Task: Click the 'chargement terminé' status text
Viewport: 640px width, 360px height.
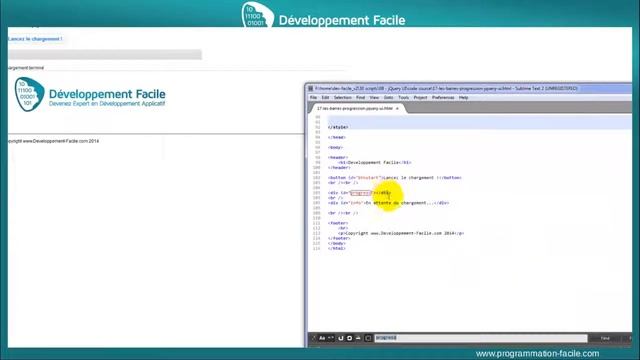Action: (26, 68)
